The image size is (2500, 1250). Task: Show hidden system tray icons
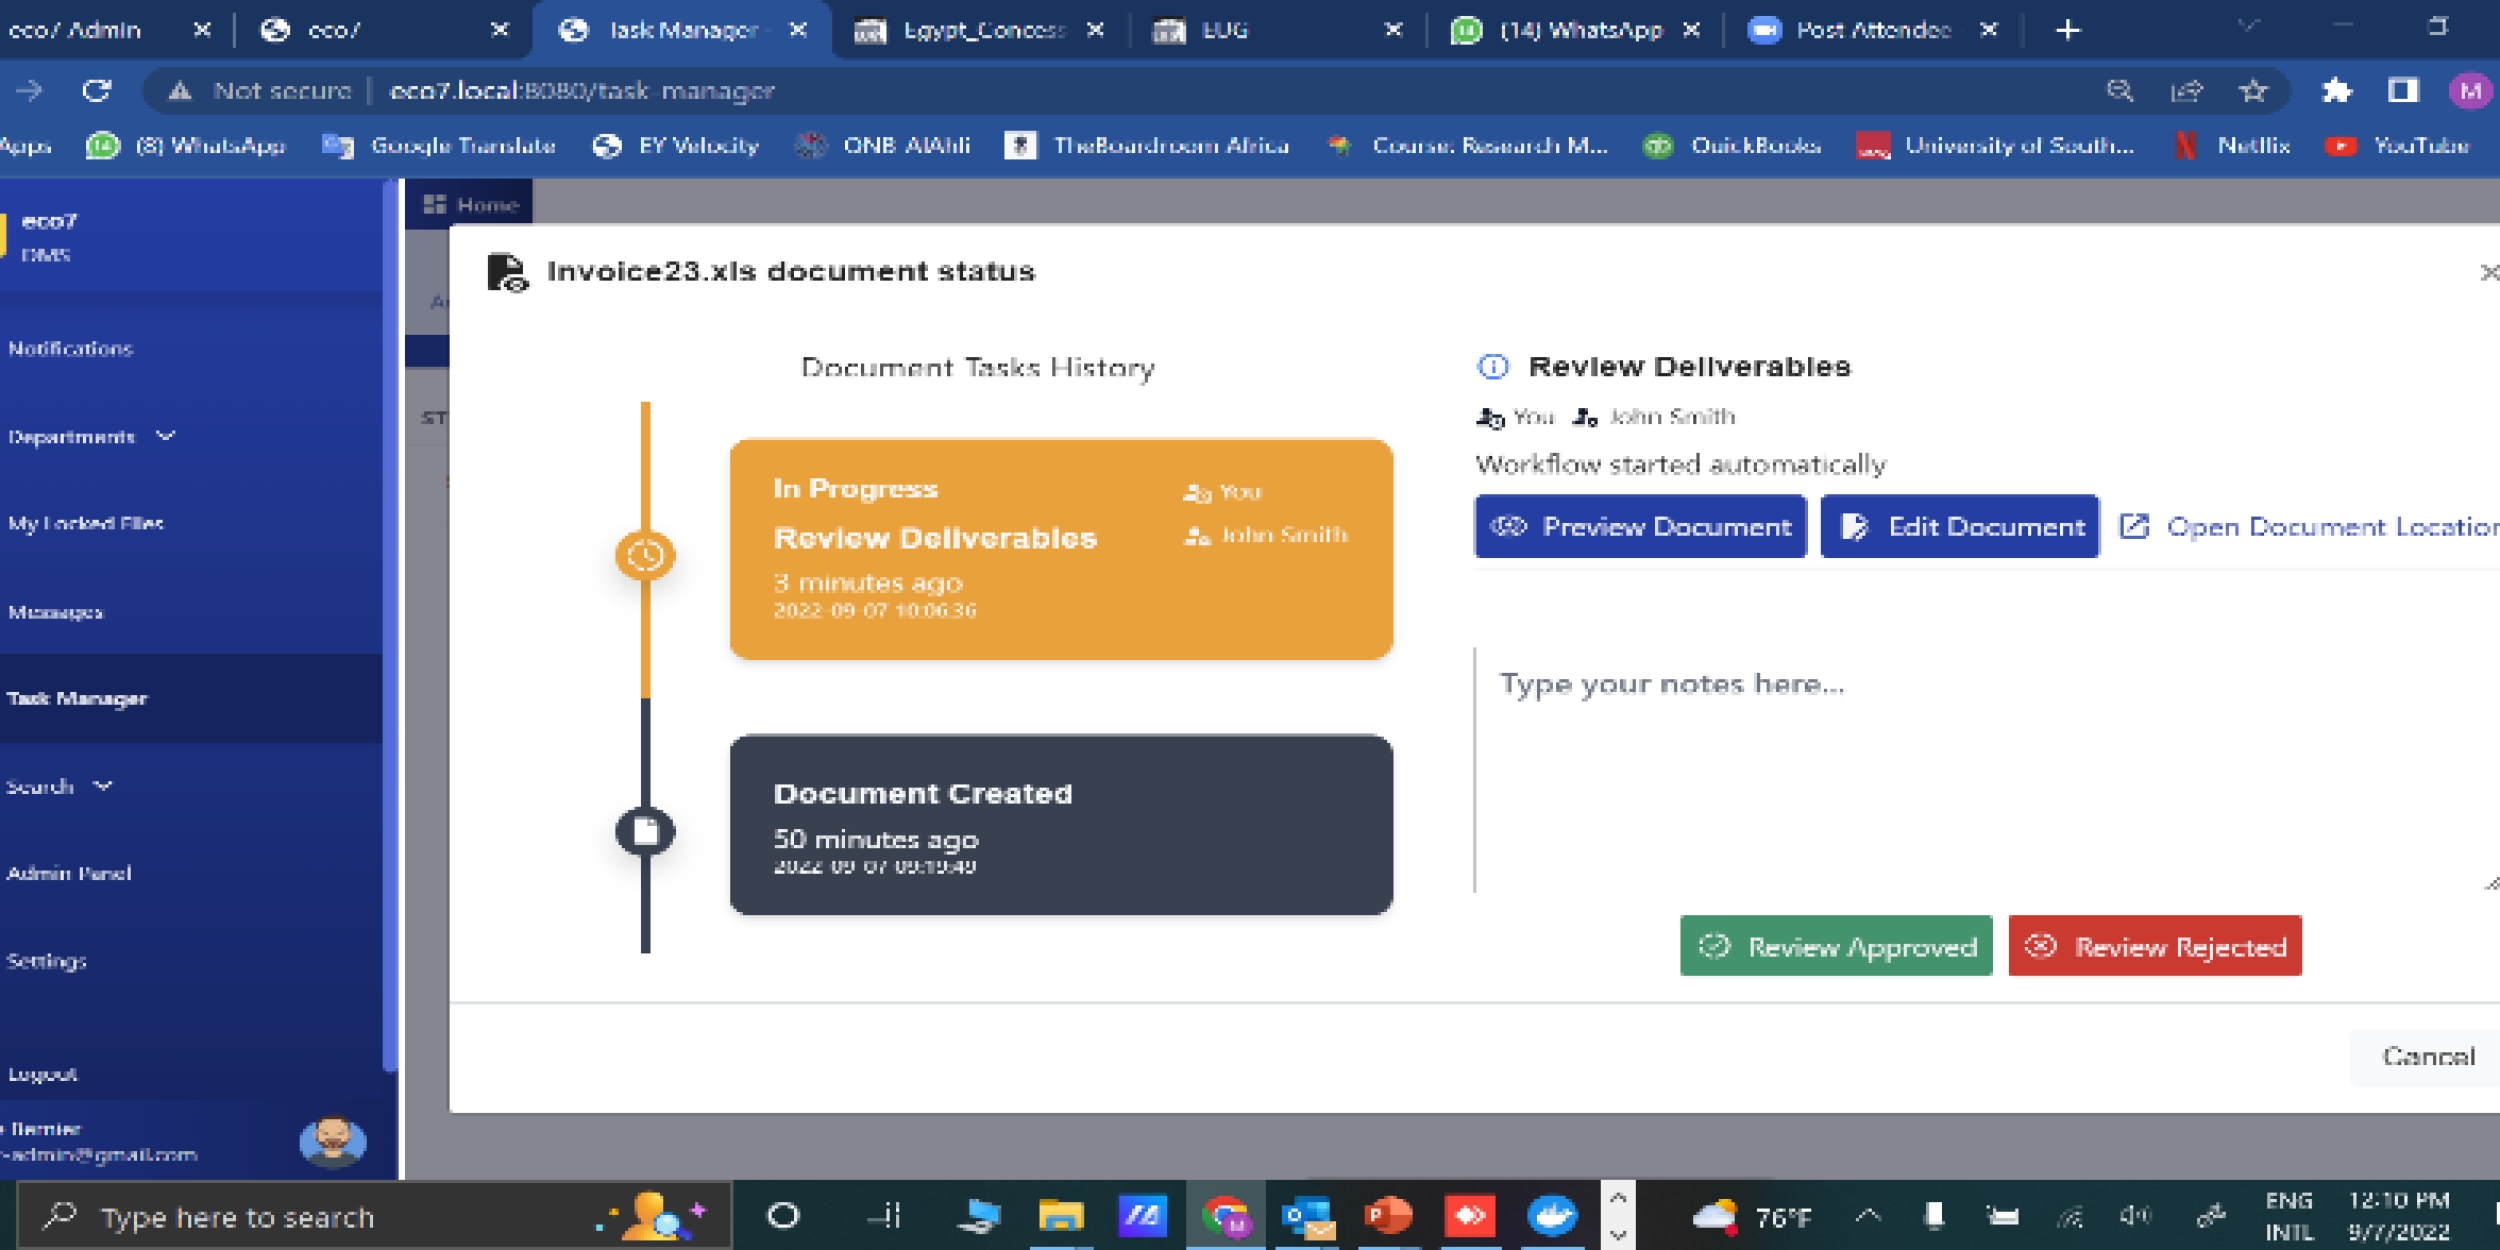(1868, 1216)
